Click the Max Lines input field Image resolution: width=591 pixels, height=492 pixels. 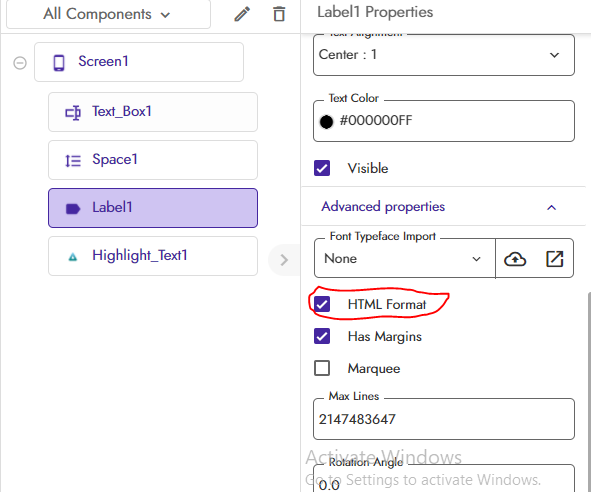(444, 419)
